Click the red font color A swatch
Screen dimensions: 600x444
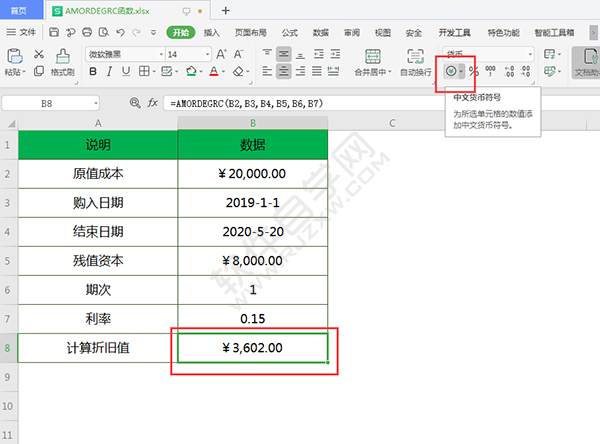pos(214,71)
